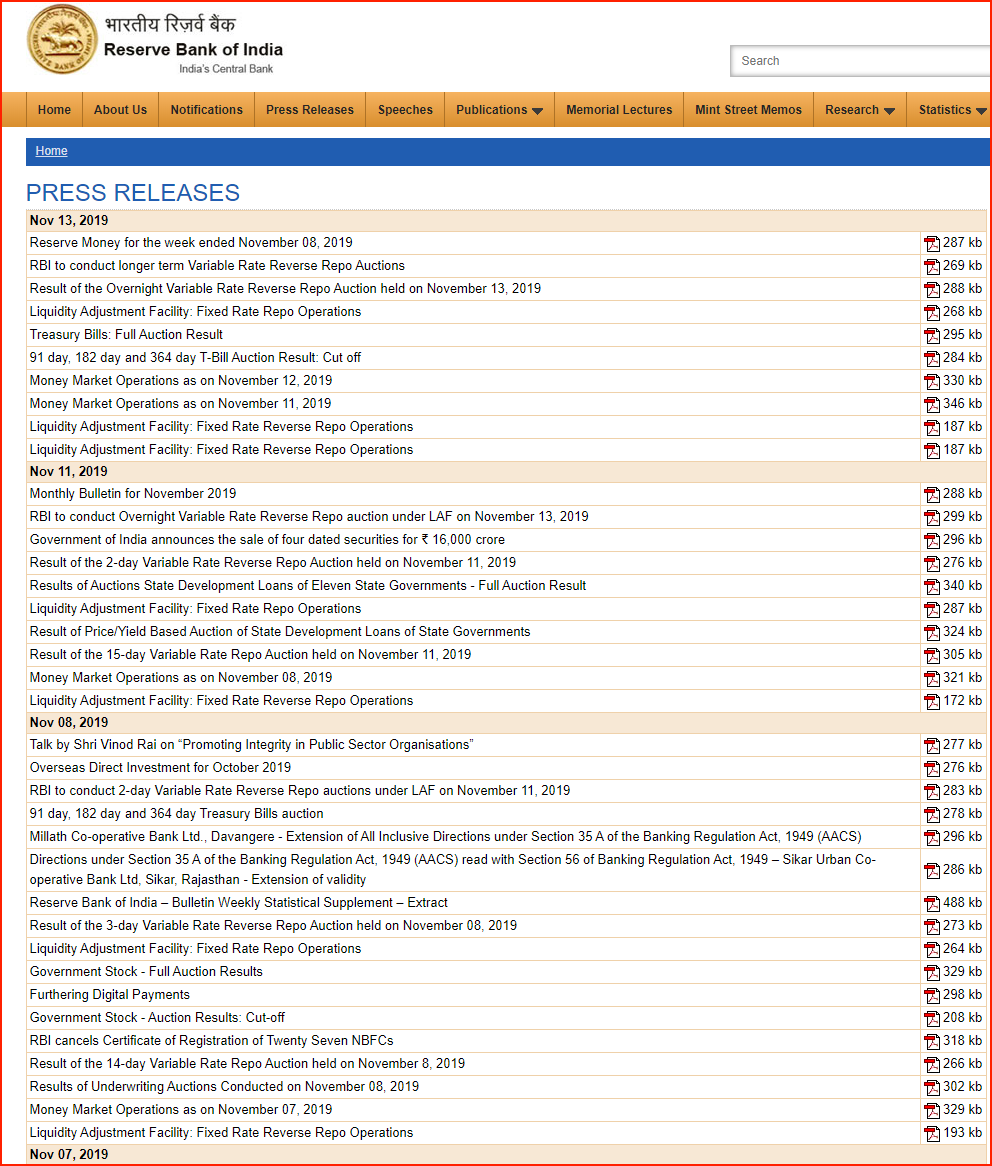The image size is (992, 1166).
Task: Download PDF for Underwriting Auctions November 08
Action: 932,1088
